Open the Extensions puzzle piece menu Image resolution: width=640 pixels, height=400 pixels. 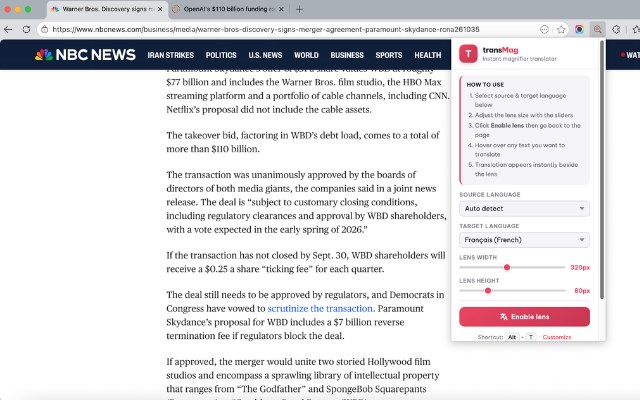616,29
